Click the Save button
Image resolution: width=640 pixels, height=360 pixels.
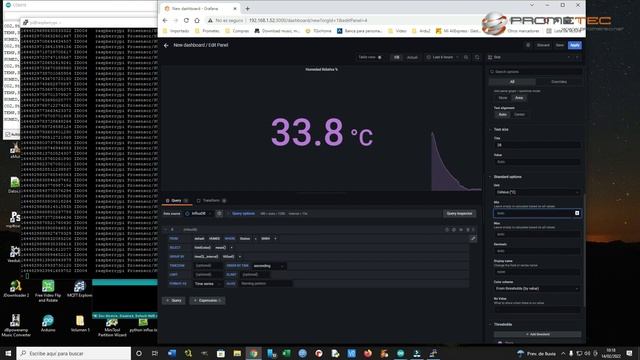tap(560, 45)
